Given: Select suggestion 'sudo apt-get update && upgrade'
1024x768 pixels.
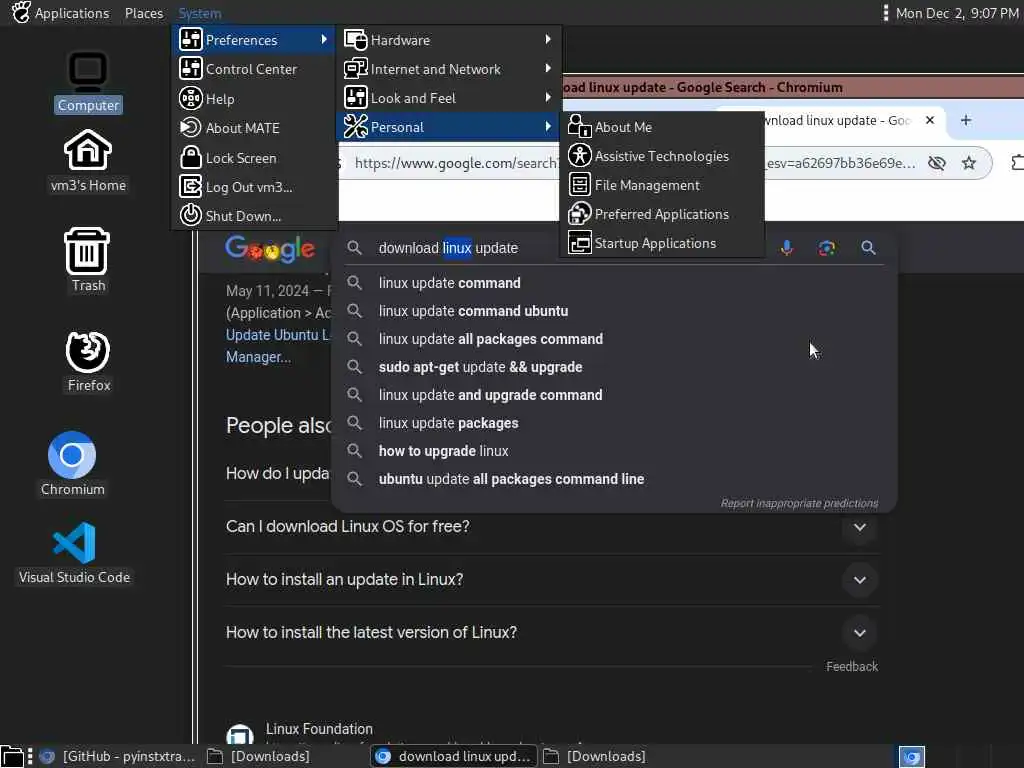Looking at the screenshot, I should (614, 367).
